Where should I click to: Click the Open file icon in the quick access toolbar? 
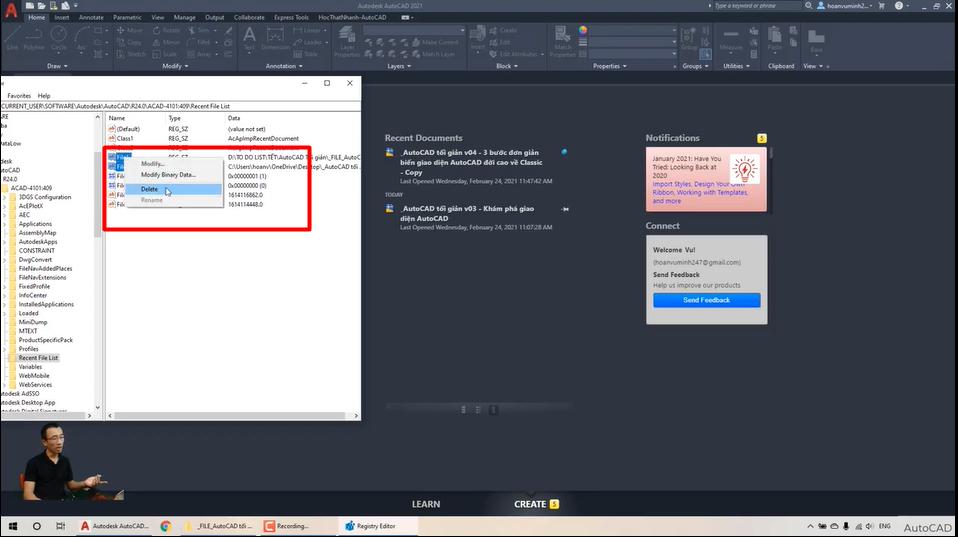[x=42, y=5]
